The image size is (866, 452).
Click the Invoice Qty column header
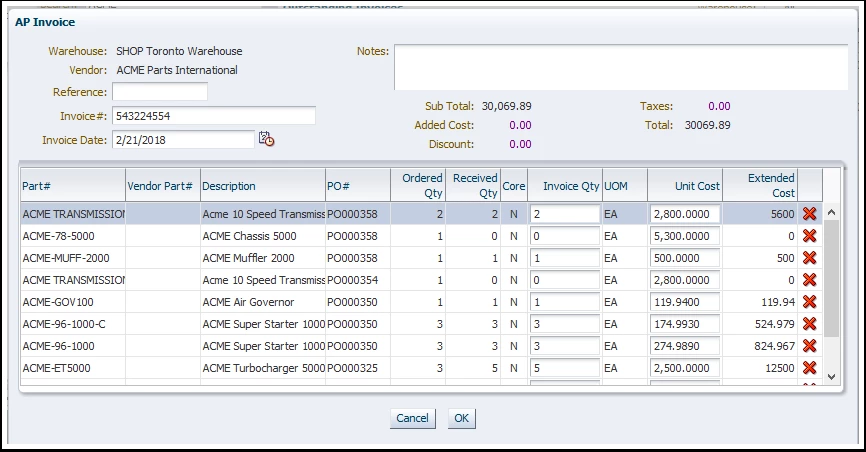[565, 186]
